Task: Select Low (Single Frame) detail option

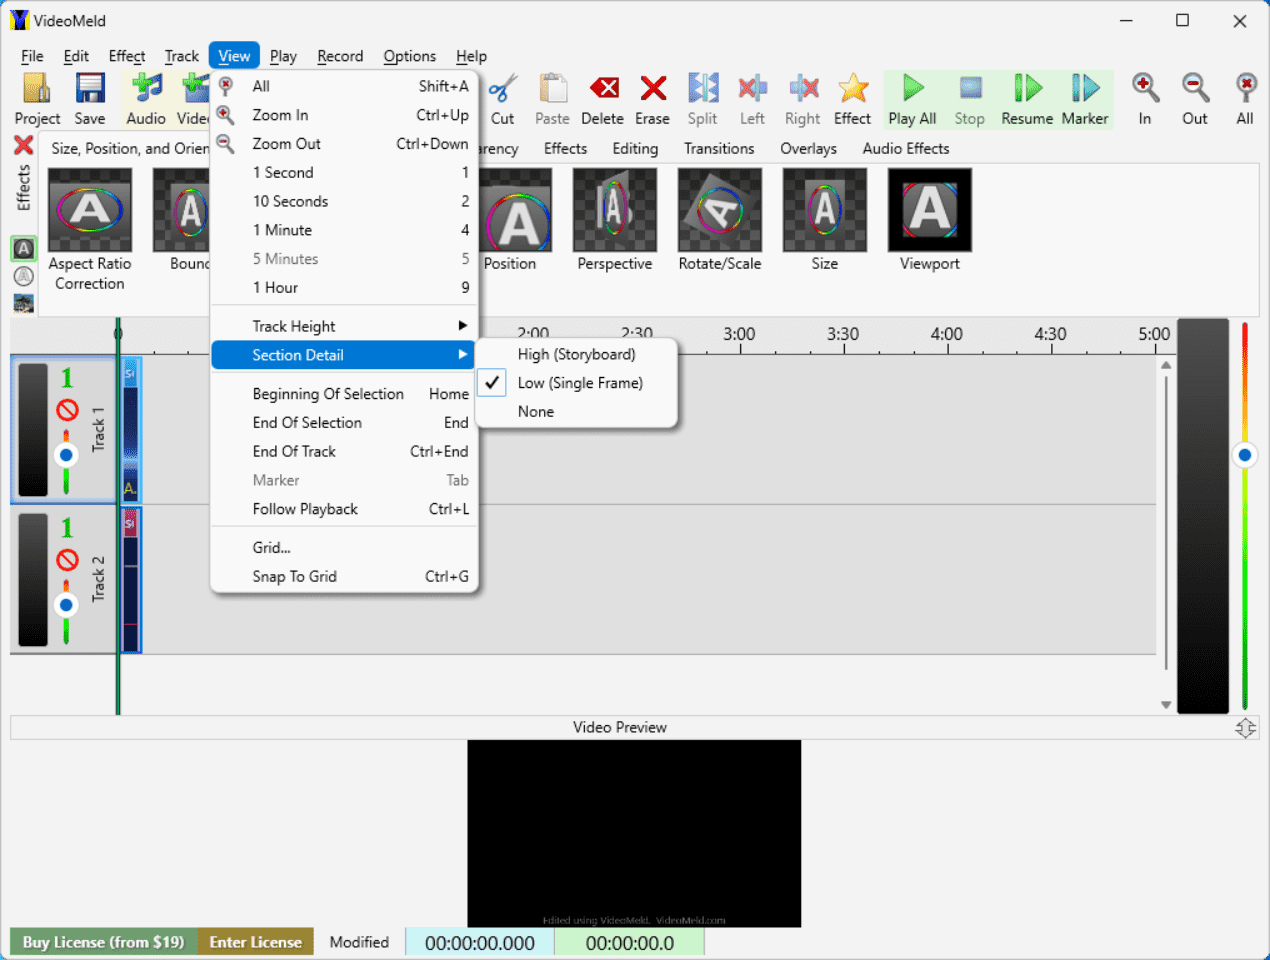Action: tap(577, 383)
